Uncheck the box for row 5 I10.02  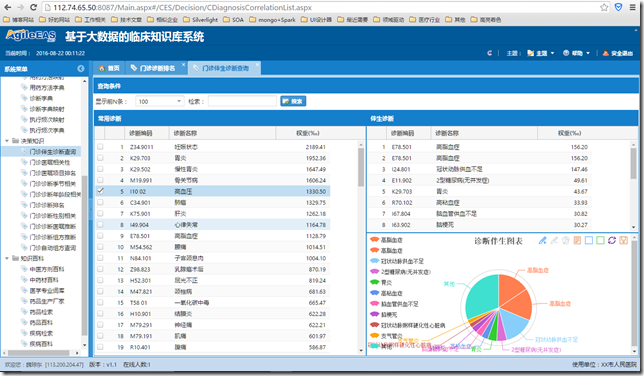click(100, 191)
